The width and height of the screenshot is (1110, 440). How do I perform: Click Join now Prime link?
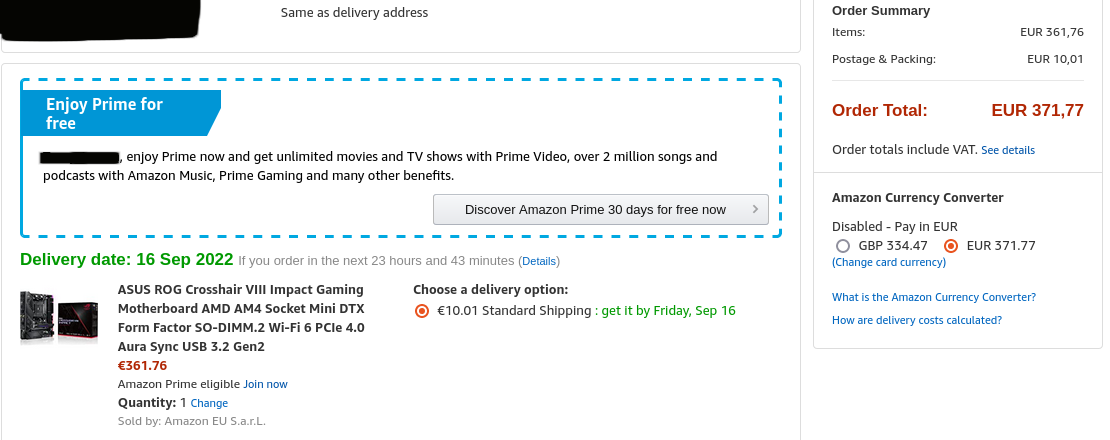pos(265,384)
